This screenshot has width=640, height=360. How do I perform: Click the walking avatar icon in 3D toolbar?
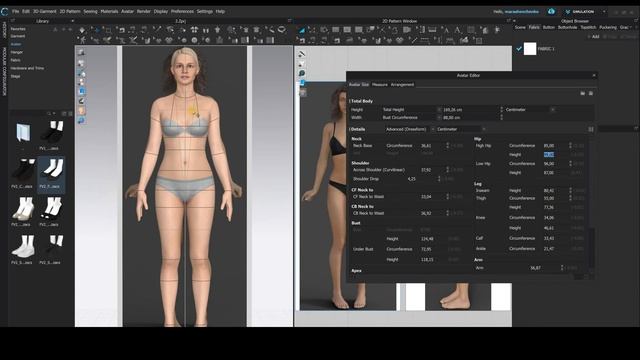point(82,40)
